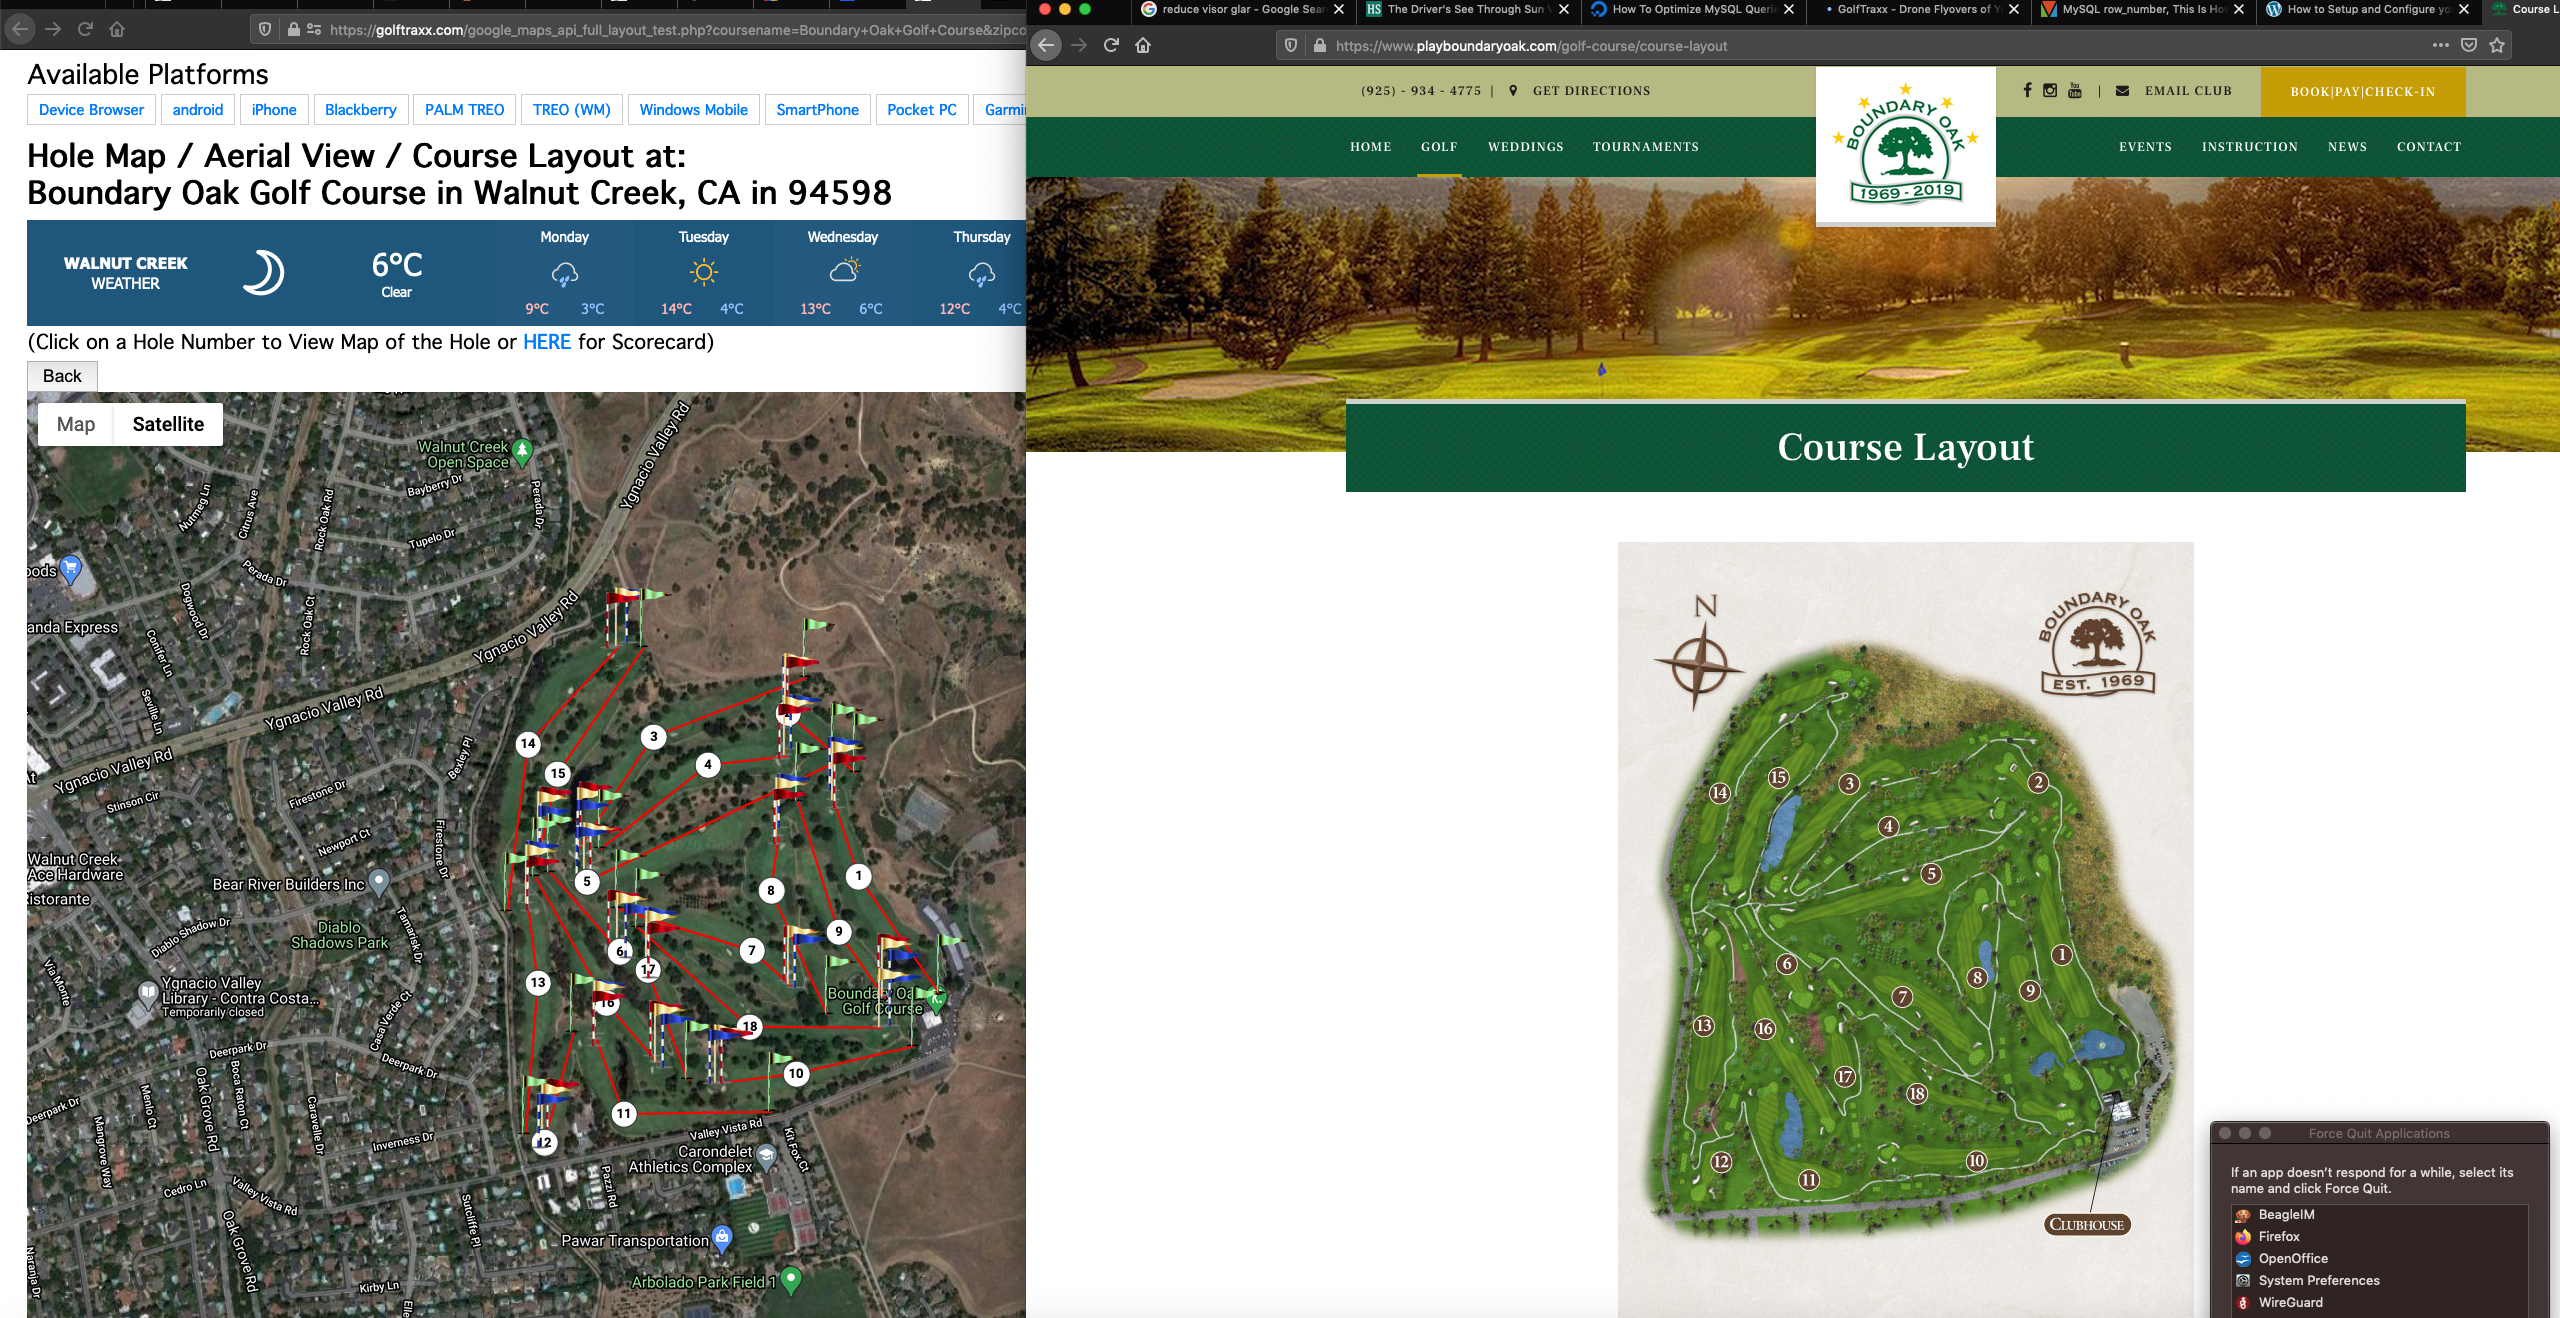Click the BOOK|PAY|CHECK-IN button
Viewport: 2560px width, 1318px height.
(x=2362, y=92)
